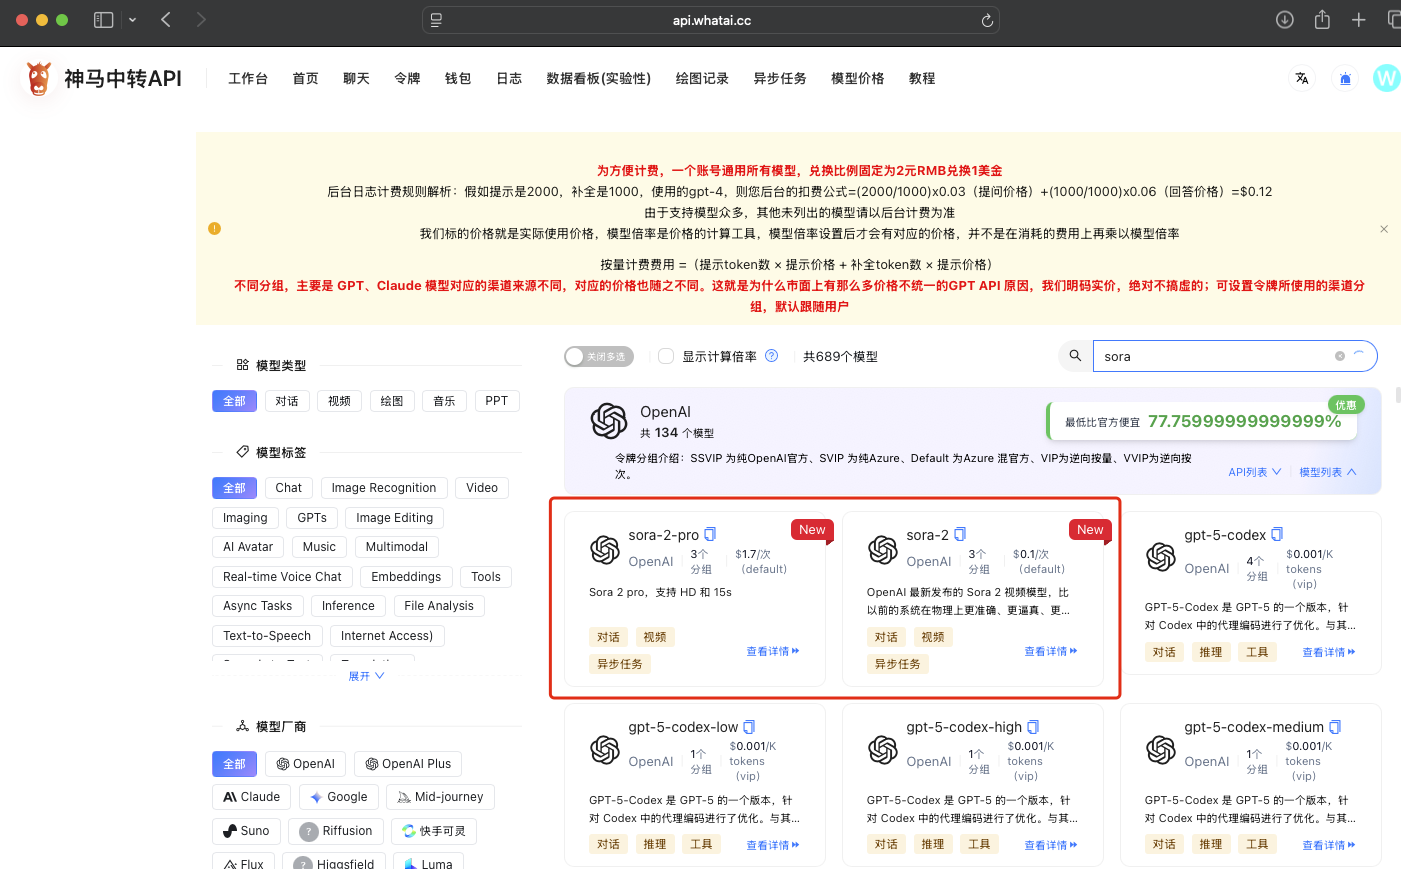This screenshot has height=869, width=1401.
Task: Filter by the Image Recognition tag
Action: (x=384, y=488)
